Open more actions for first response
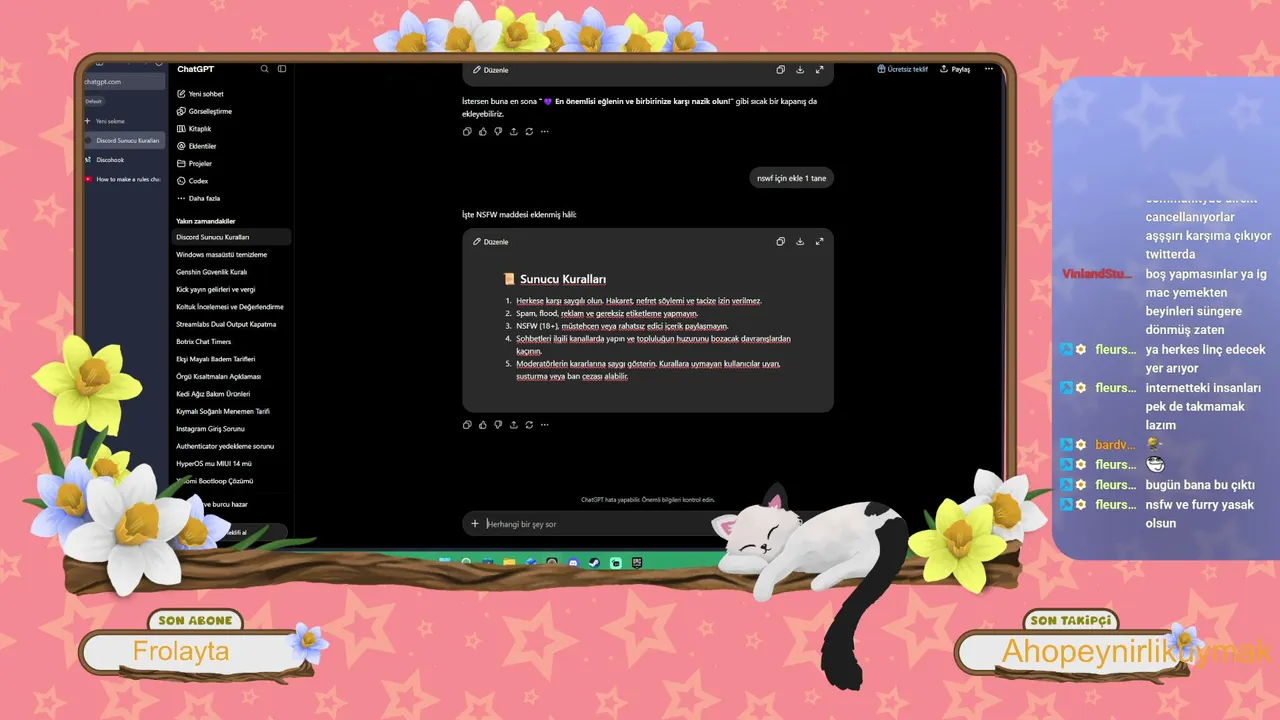This screenshot has width=1280, height=720. point(545,132)
